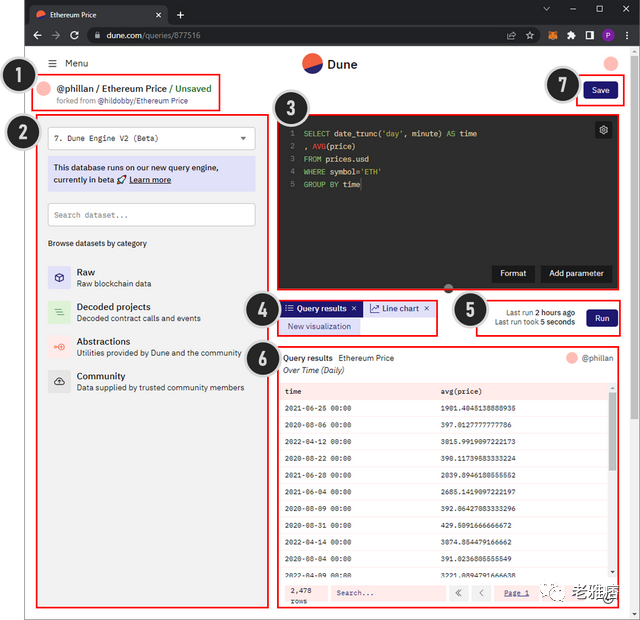This screenshot has height=620, width=640.
Task: Open the browser extensions puzzle icon
Action: tap(571, 36)
